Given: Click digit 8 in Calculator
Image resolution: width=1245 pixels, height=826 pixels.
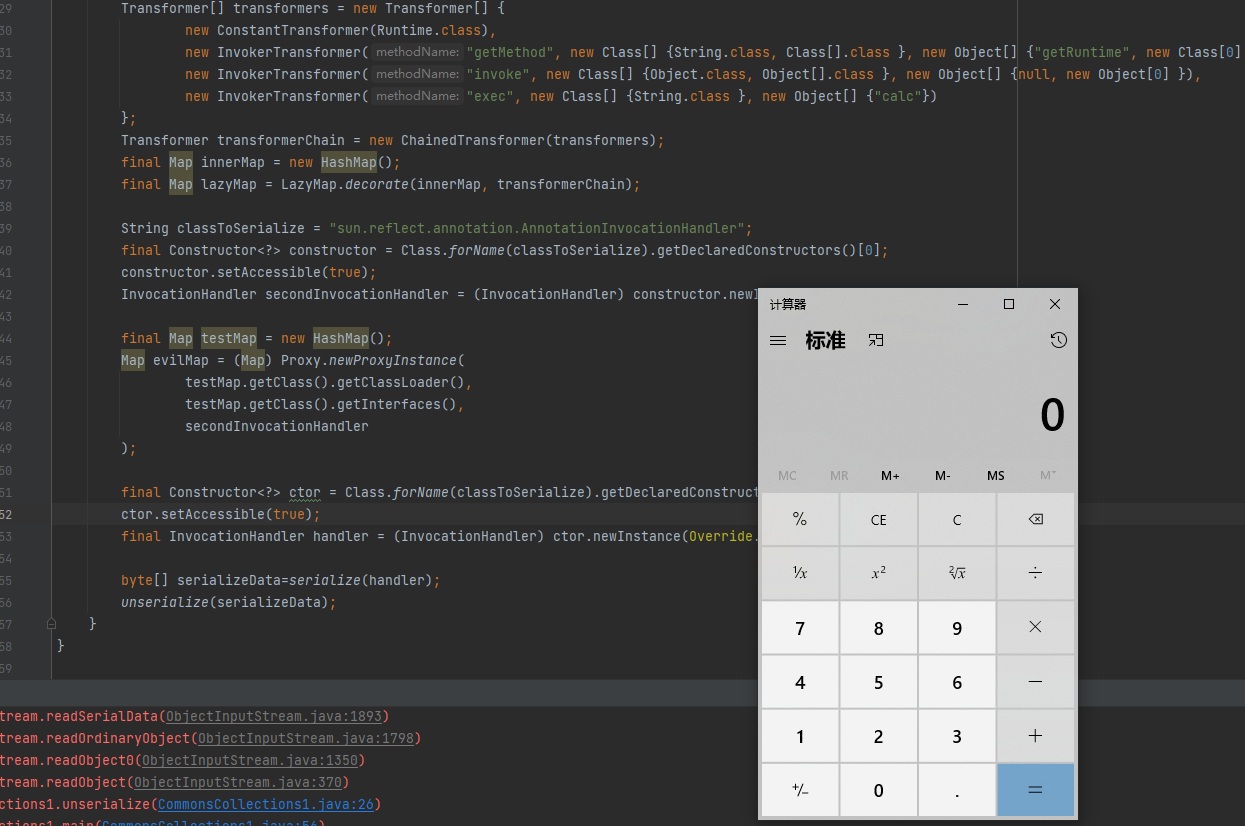Looking at the screenshot, I should pyautogui.click(x=878, y=627).
